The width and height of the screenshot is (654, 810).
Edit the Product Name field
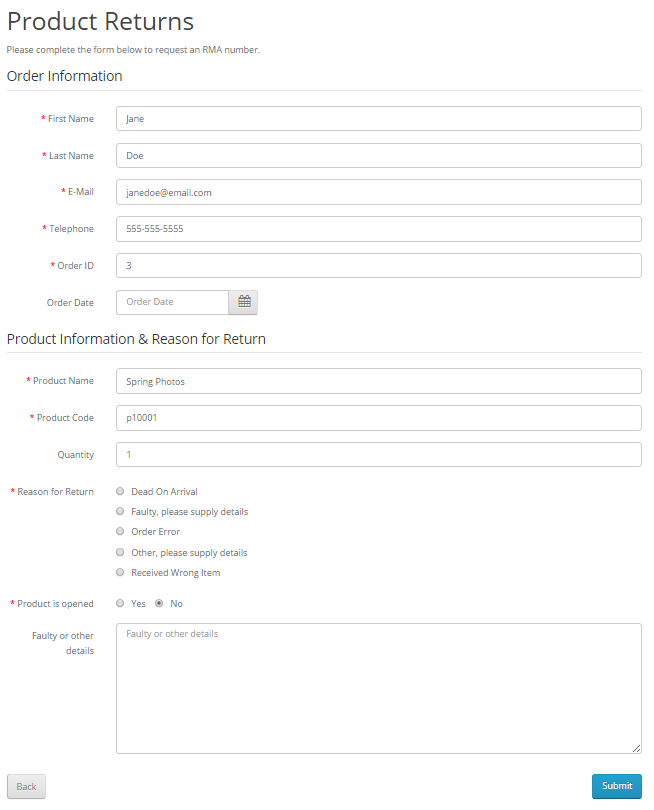click(x=379, y=381)
